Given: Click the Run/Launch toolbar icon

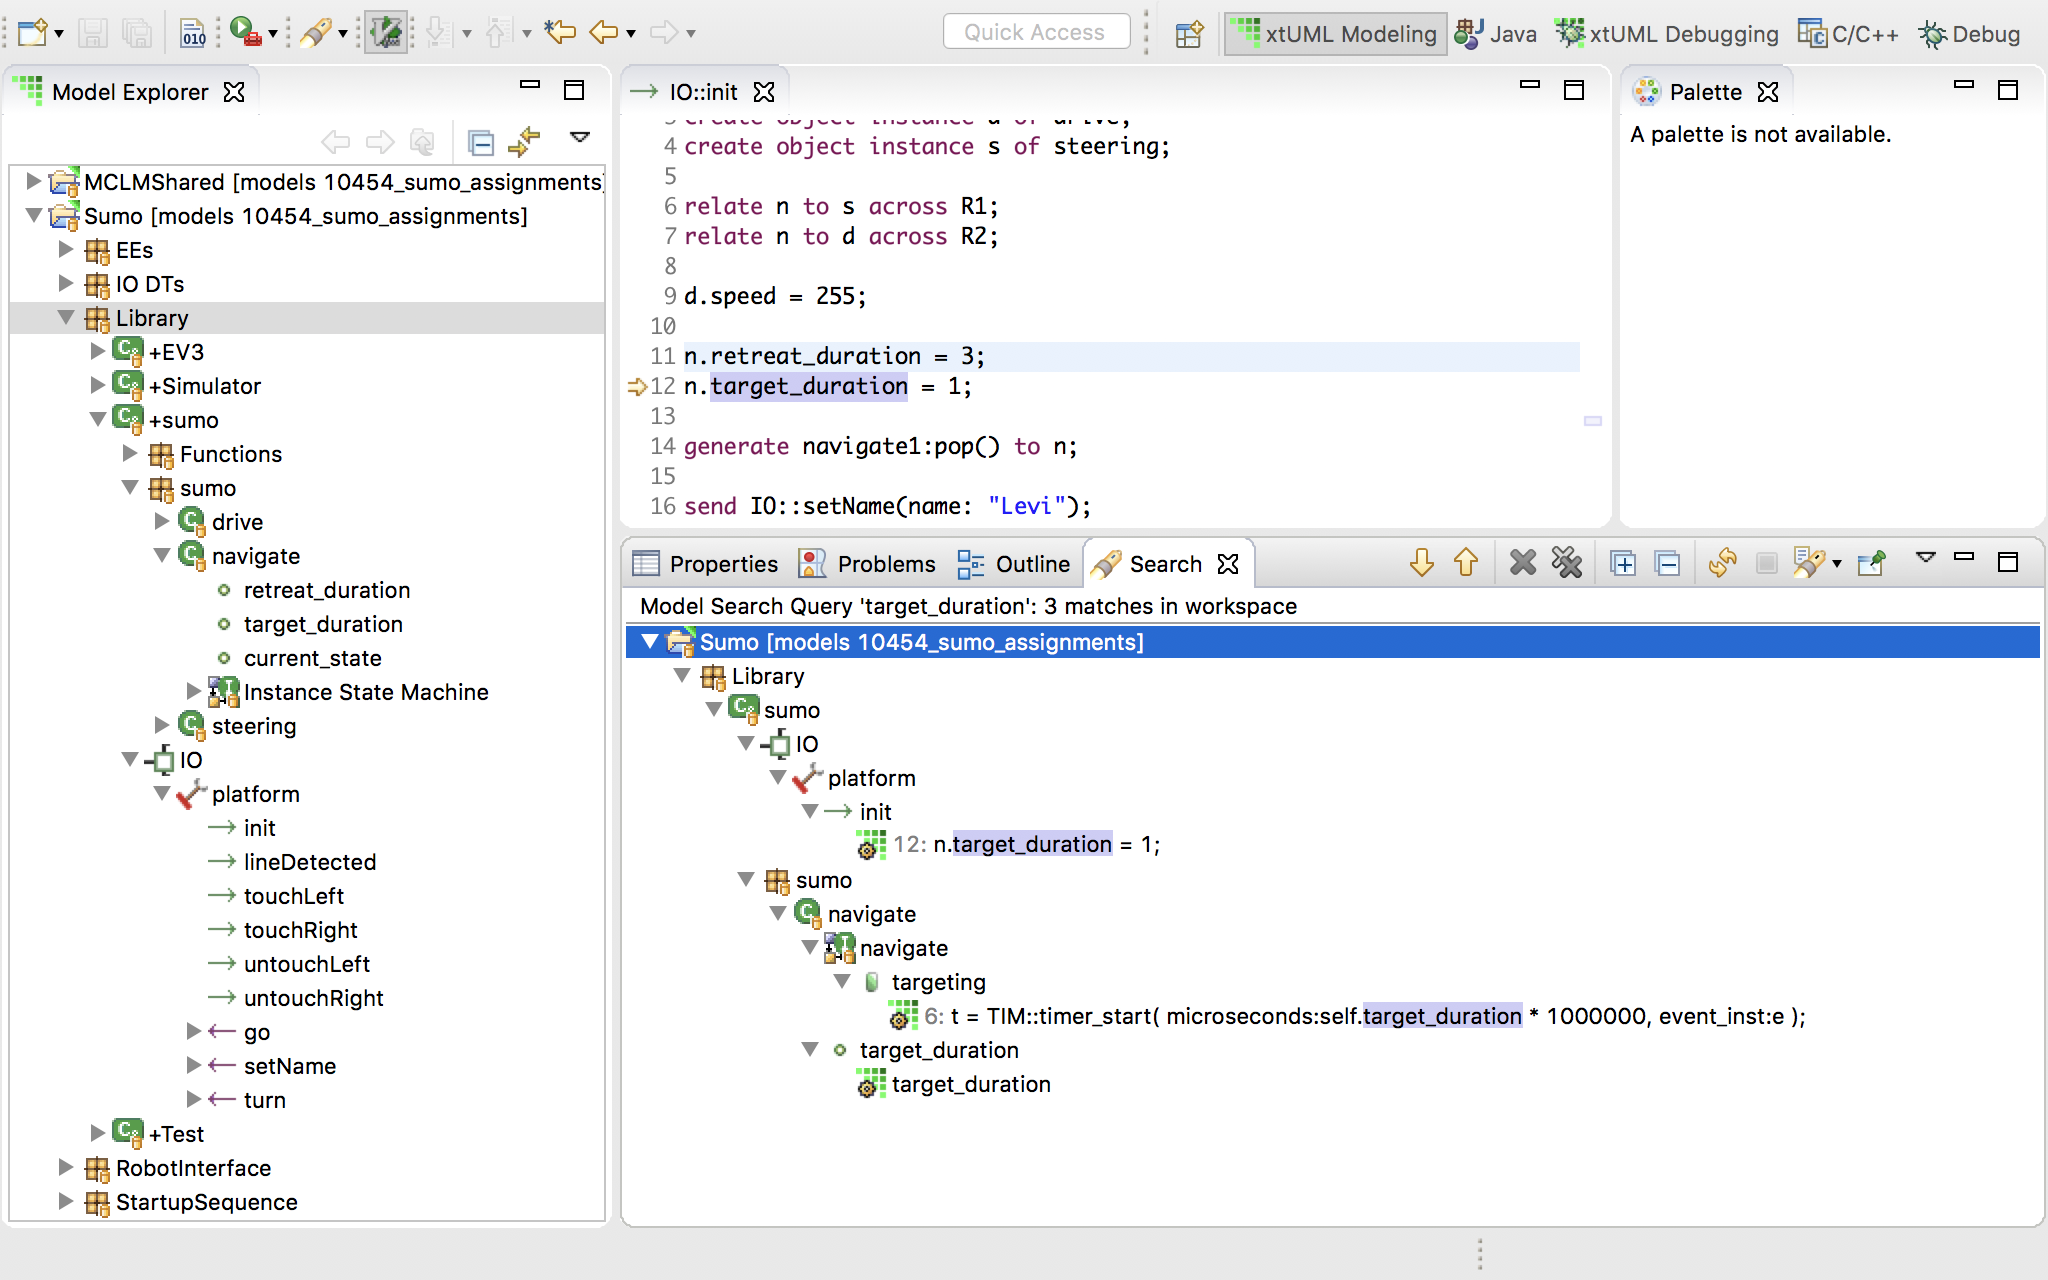Looking at the screenshot, I should [244, 33].
